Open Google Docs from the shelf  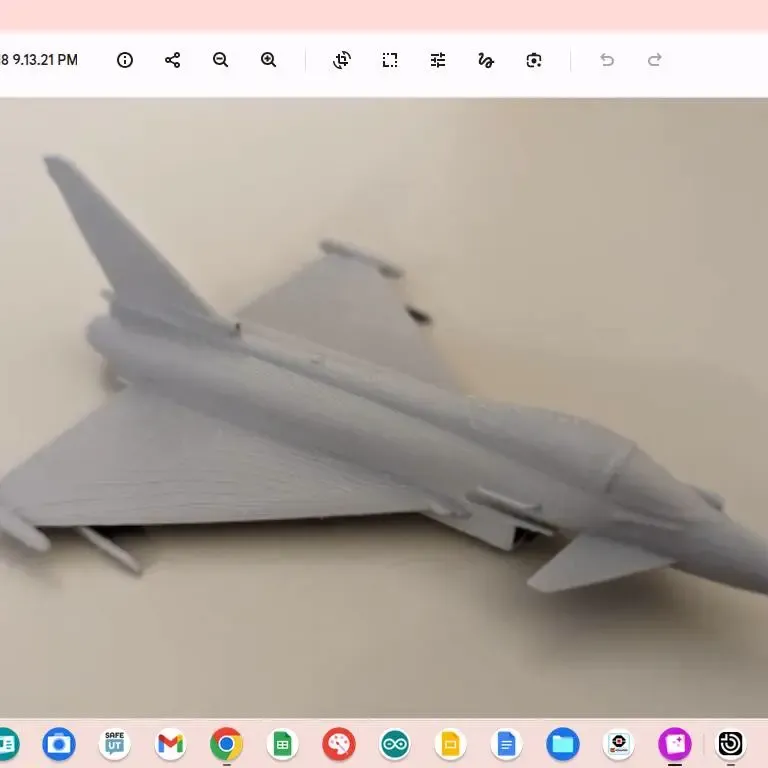point(506,744)
